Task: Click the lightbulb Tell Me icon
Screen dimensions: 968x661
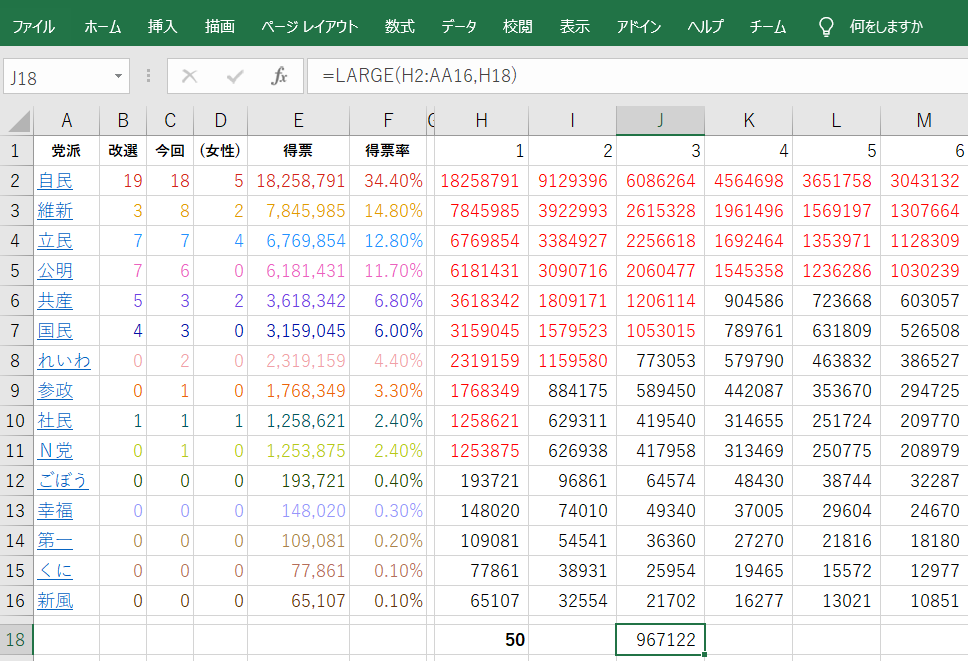Action: pyautogui.click(x=826, y=27)
